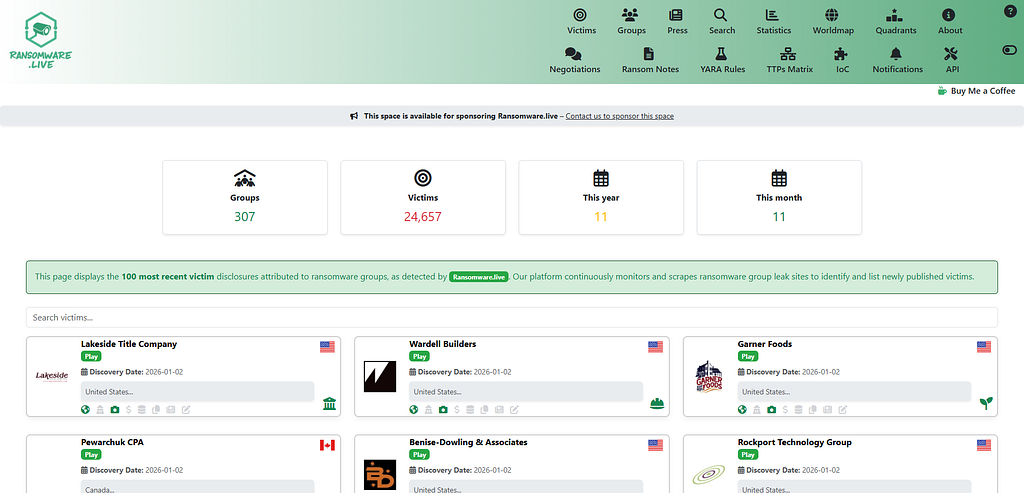Viewport: 1024px width, 493px height.
Task: Click the camera icon on the Garner Foods card
Action: pyautogui.click(x=772, y=410)
